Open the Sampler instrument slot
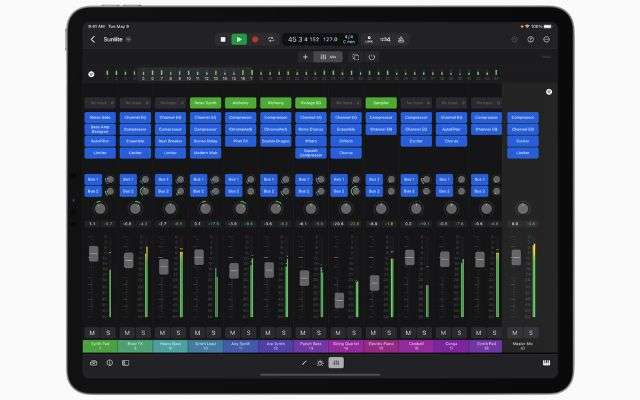 380,102
